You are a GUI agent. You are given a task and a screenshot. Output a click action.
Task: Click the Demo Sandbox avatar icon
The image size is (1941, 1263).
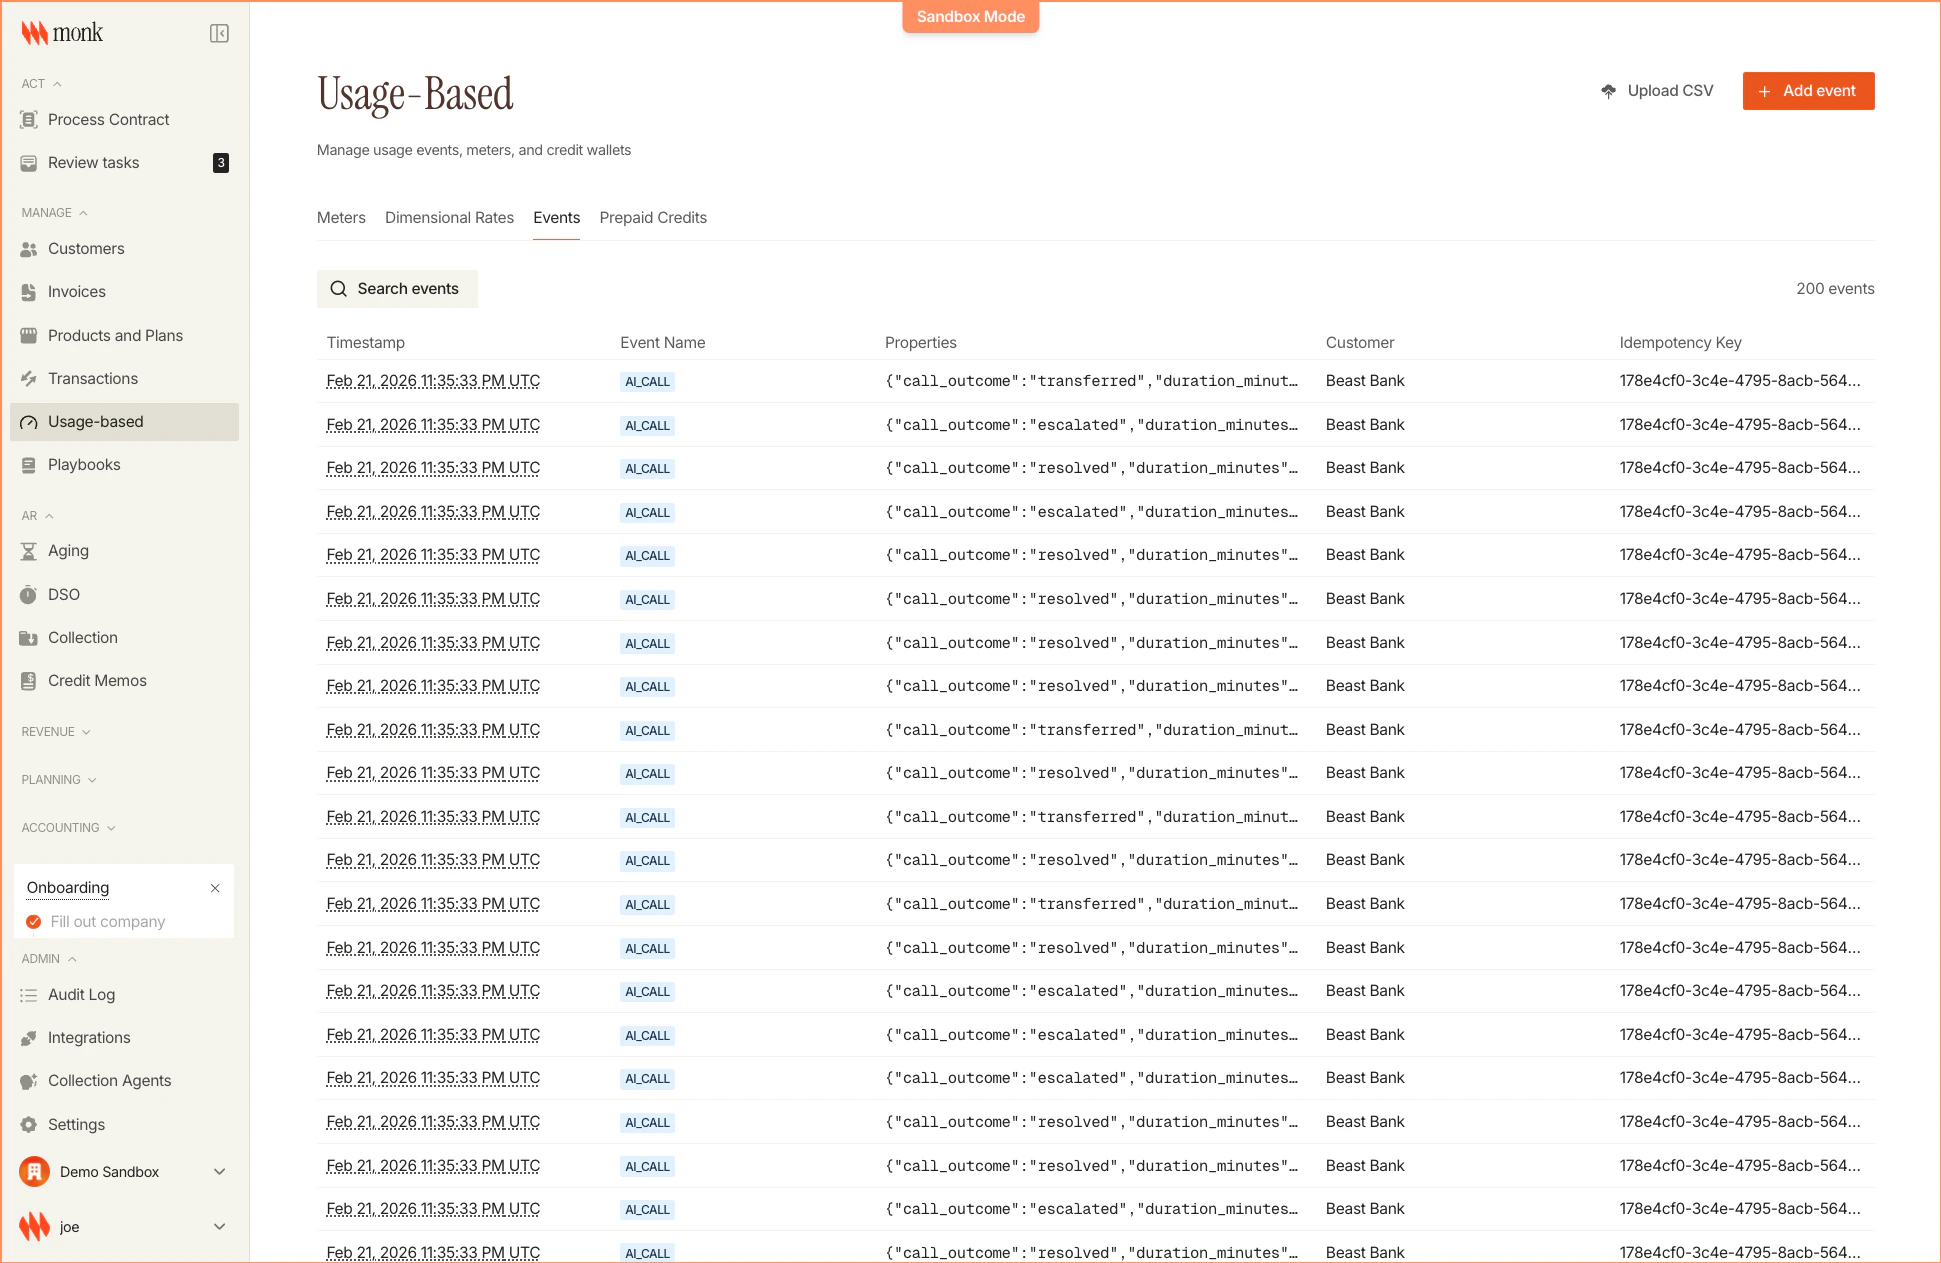[x=35, y=1172]
